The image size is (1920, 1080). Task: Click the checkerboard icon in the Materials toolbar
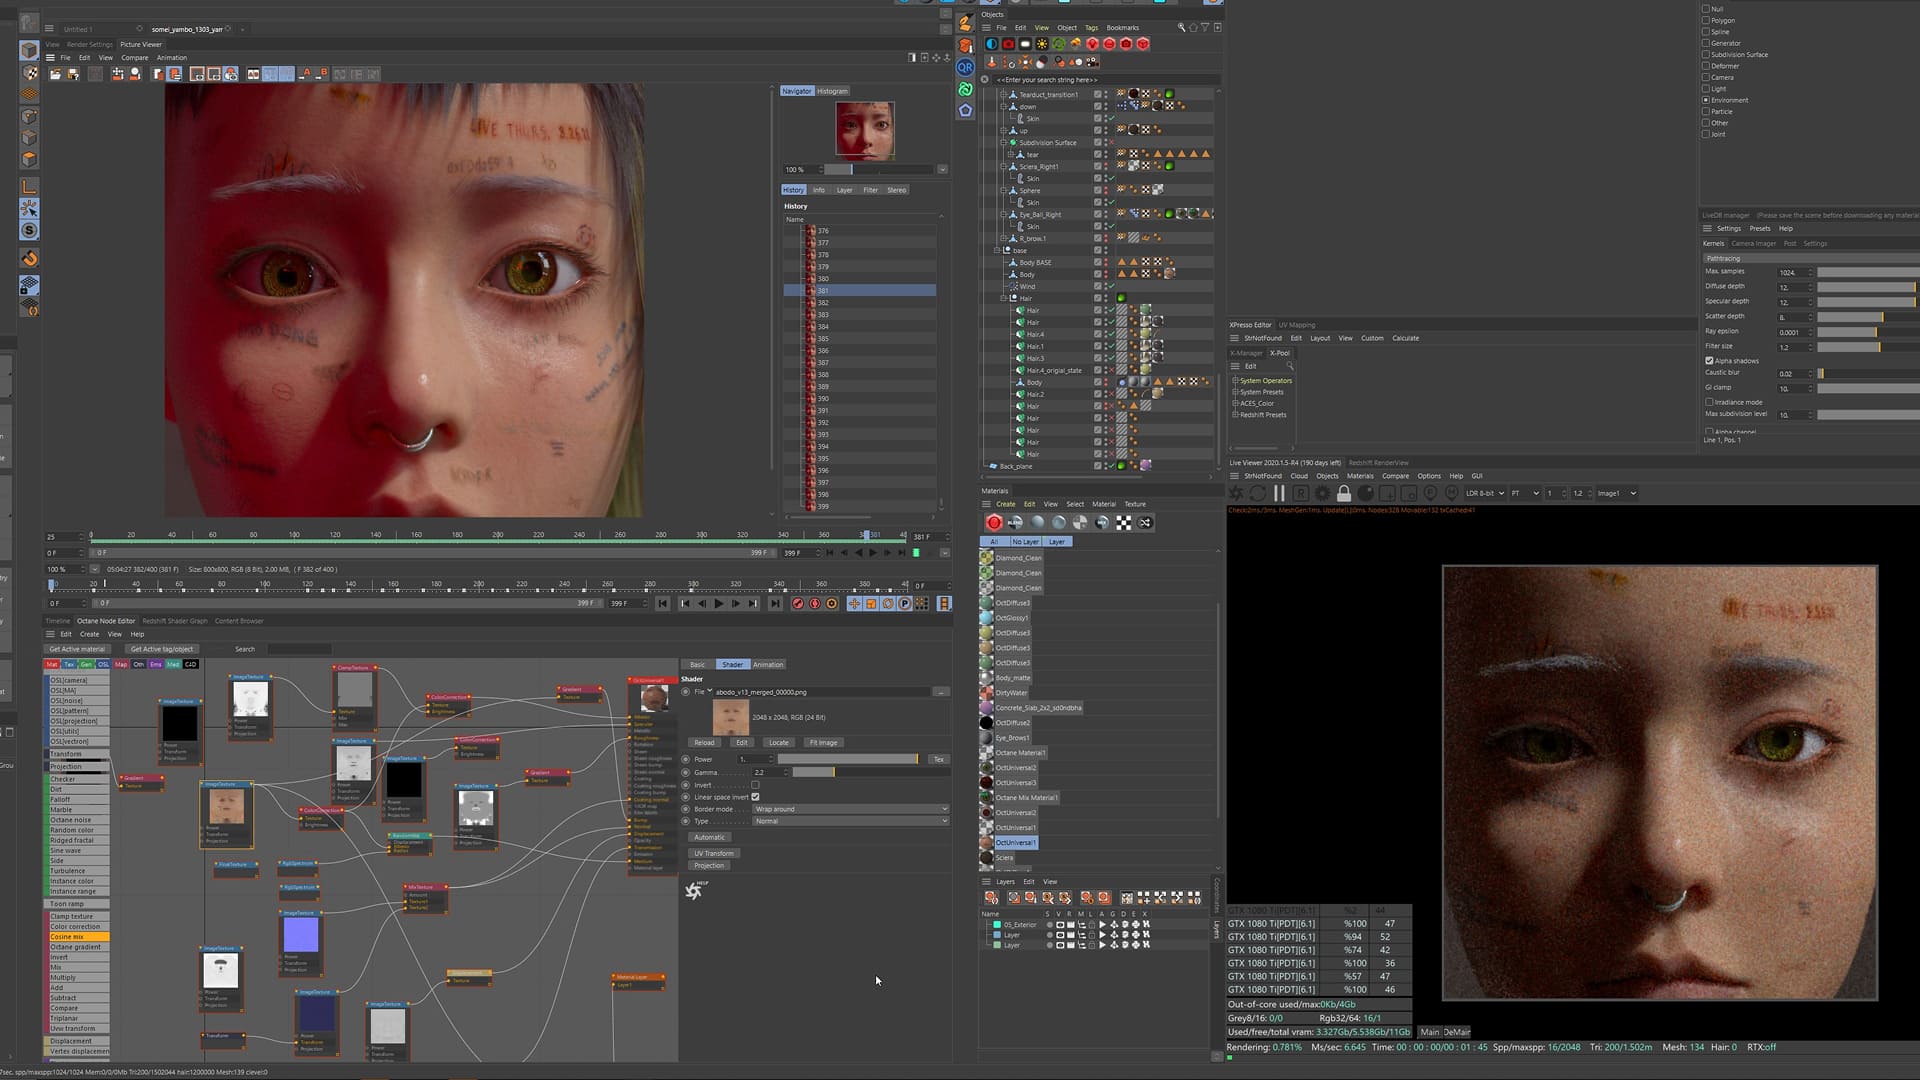[x=1124, y=522]
